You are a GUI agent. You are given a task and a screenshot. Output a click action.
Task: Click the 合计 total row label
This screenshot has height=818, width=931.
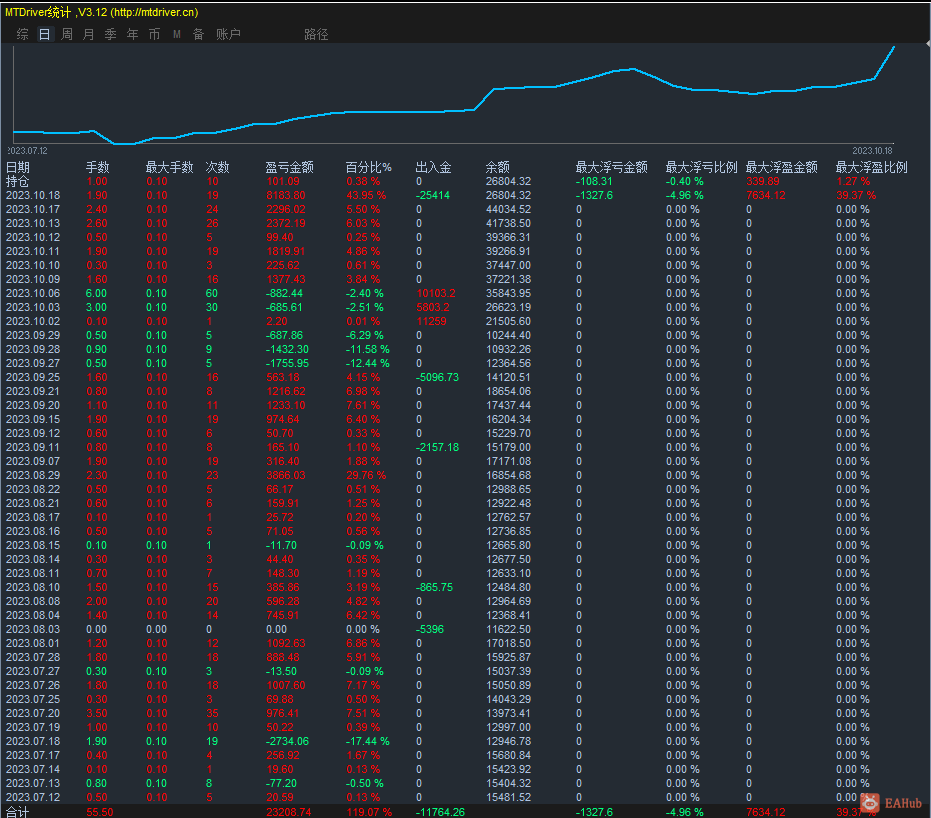(18, 812)
